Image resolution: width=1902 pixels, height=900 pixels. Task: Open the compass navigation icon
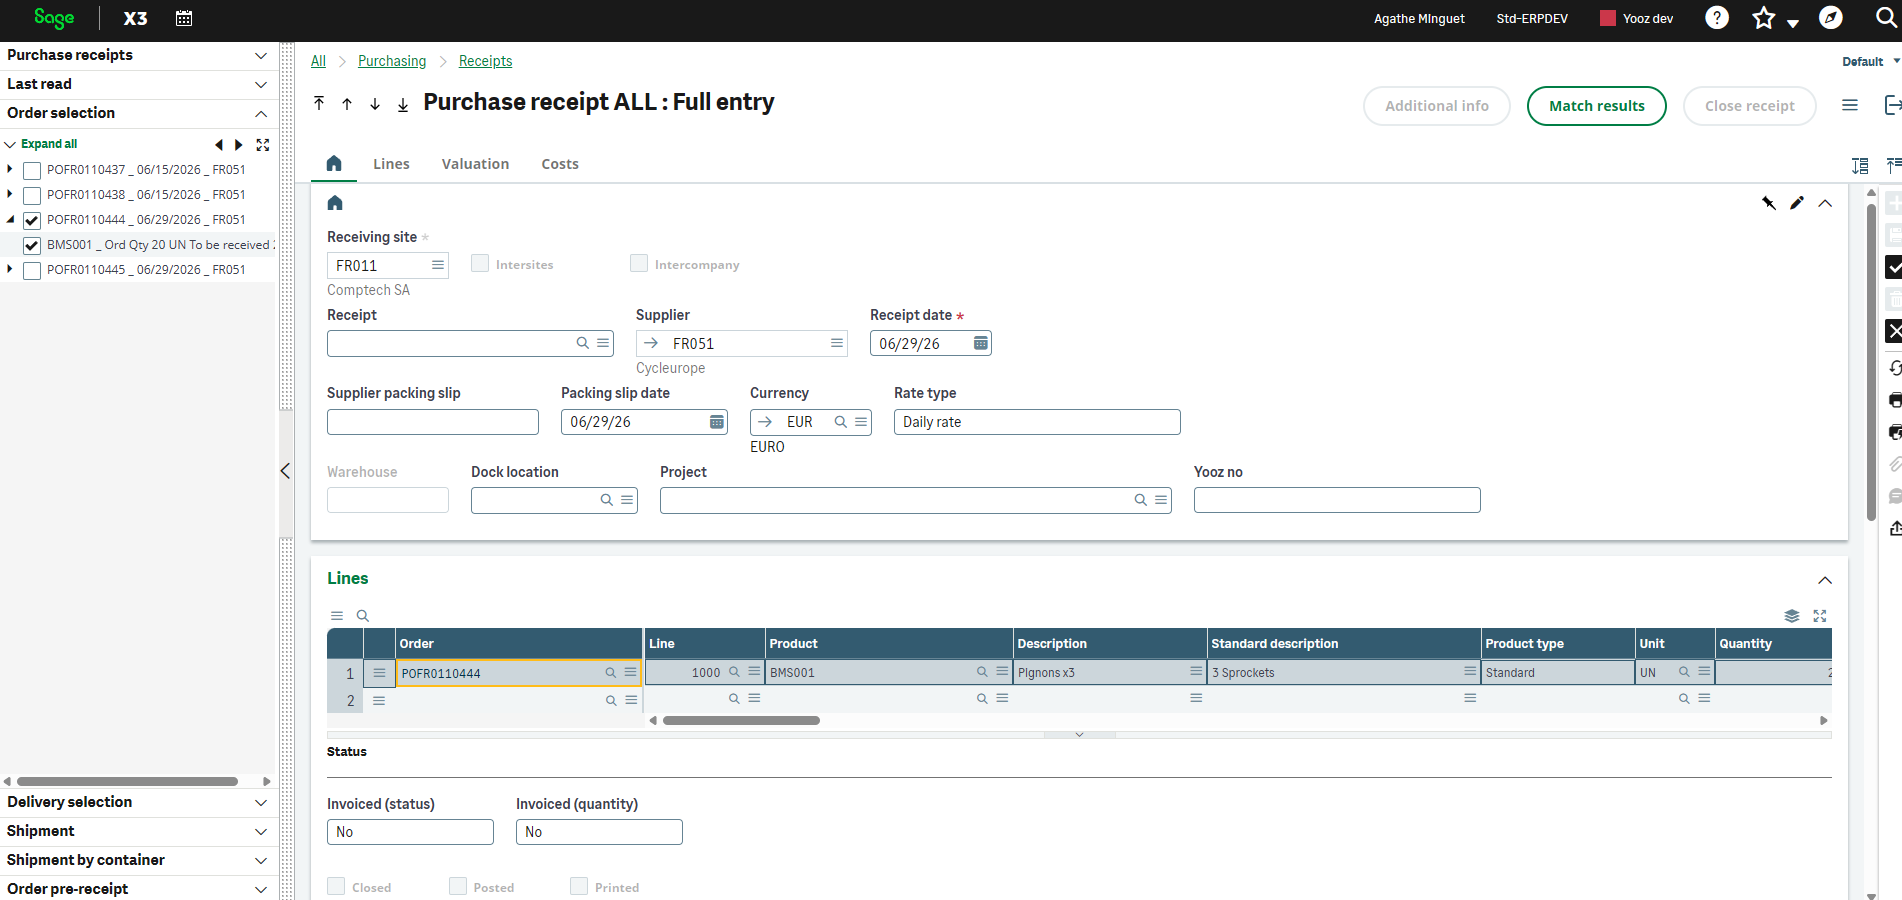point(1831,18)
